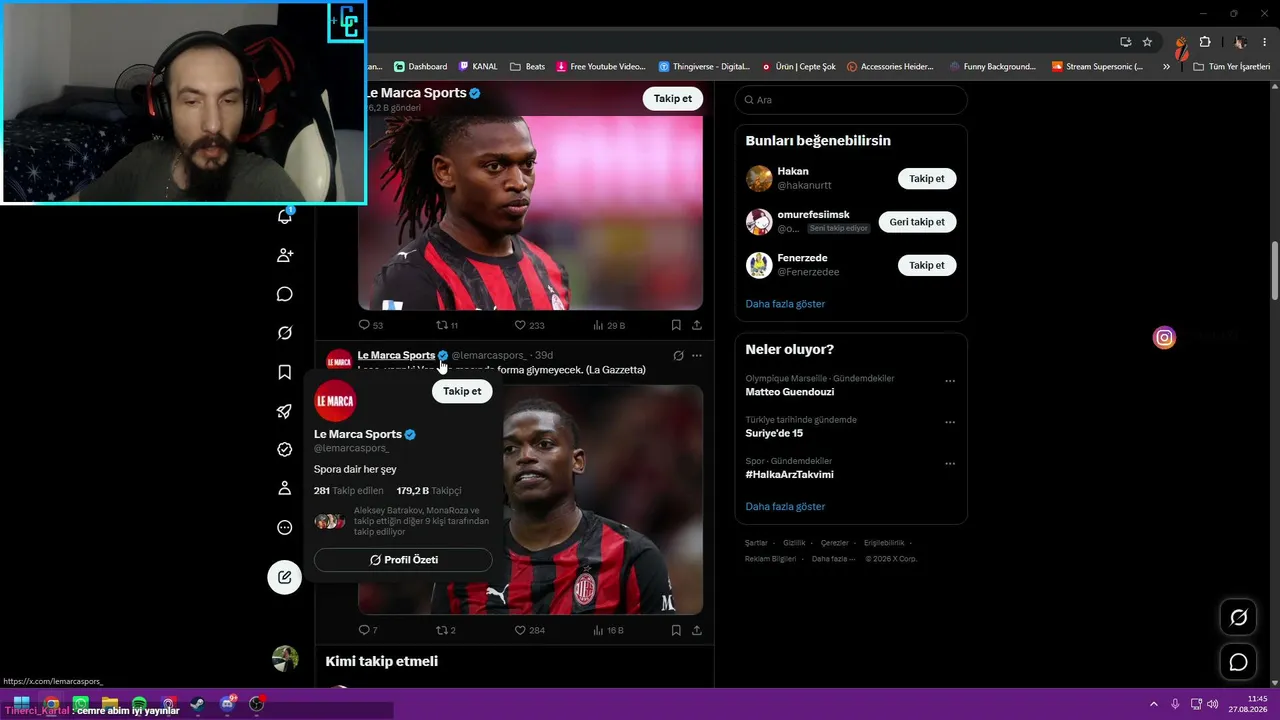Follow Hakan from suggestions
Viewport: 1280px width, 720px height.
tap(927, 178)
